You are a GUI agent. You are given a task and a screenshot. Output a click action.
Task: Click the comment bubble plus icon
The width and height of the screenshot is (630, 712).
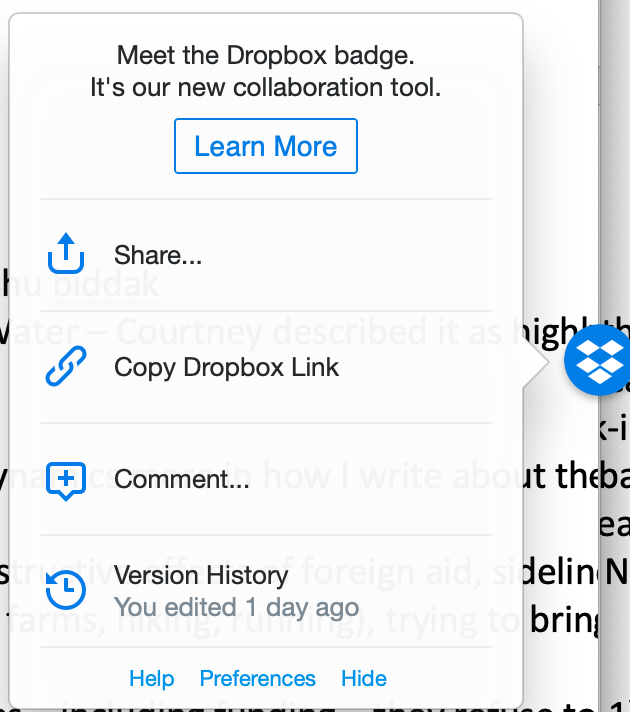coord(66,481)
